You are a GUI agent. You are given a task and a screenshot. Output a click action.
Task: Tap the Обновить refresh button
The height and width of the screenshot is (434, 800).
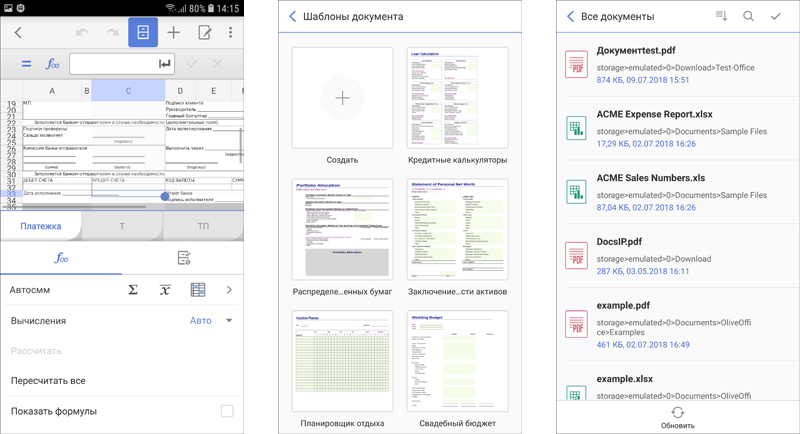click(678, 418)
